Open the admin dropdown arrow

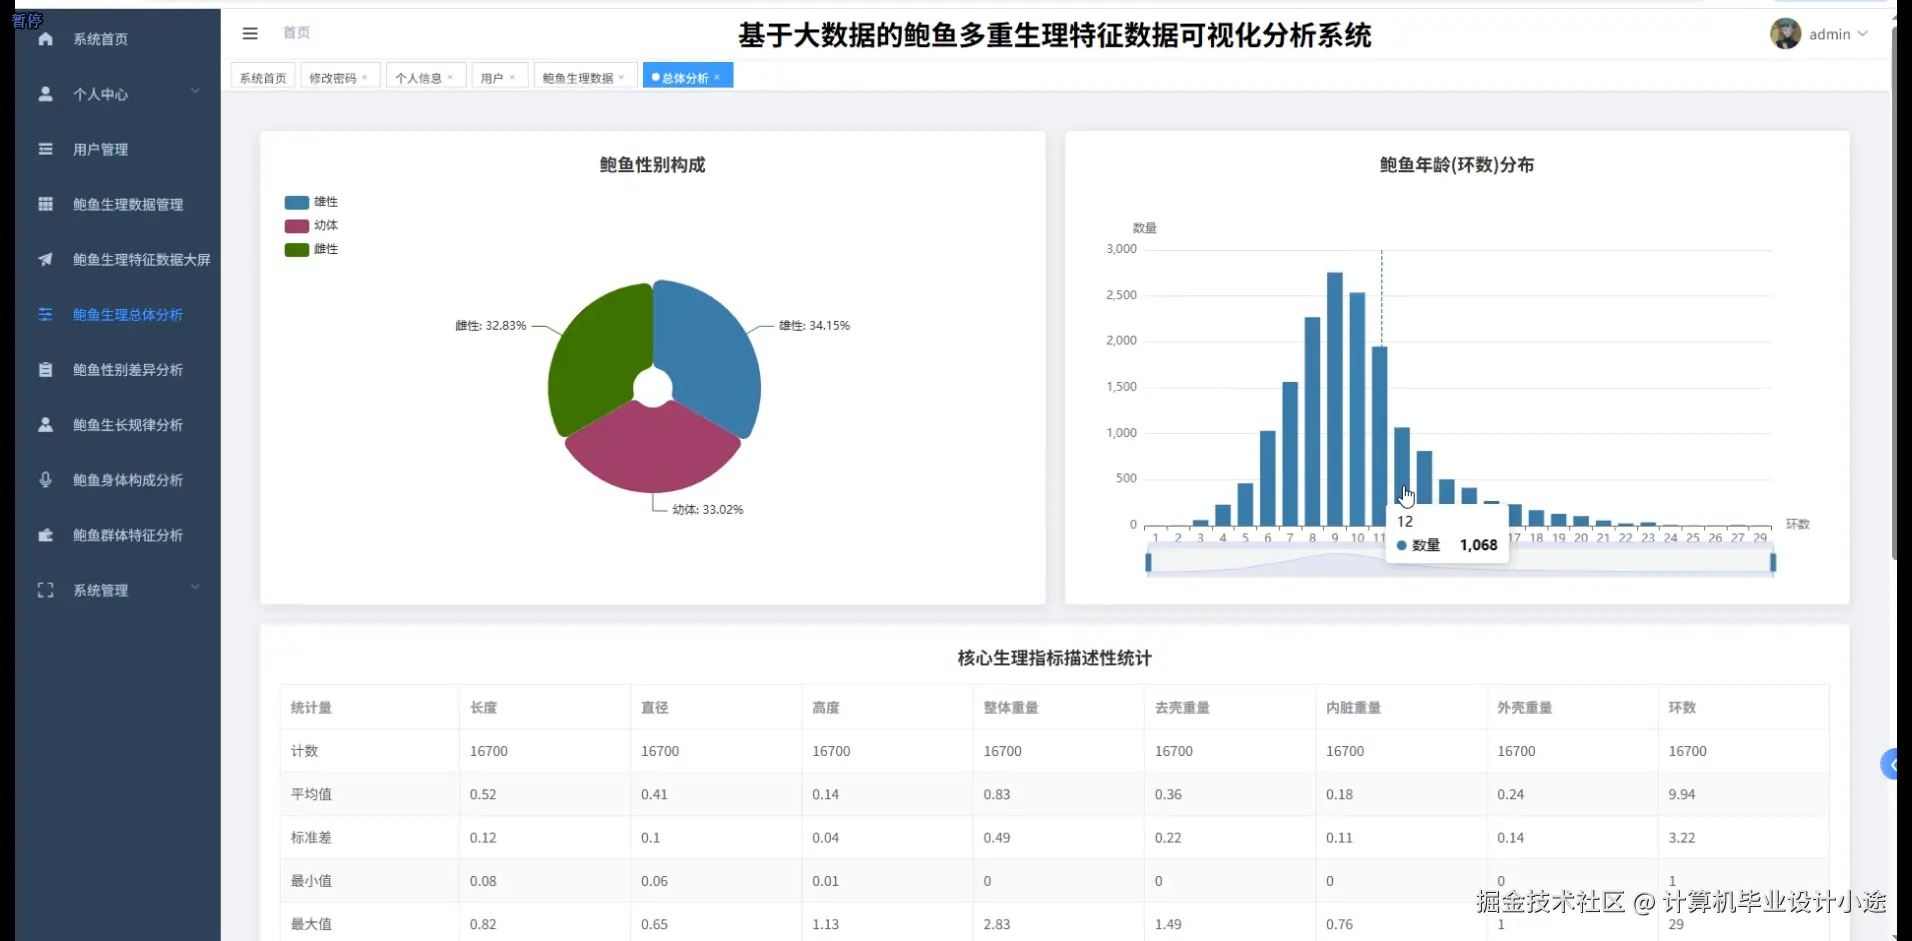coord(1863,34)
